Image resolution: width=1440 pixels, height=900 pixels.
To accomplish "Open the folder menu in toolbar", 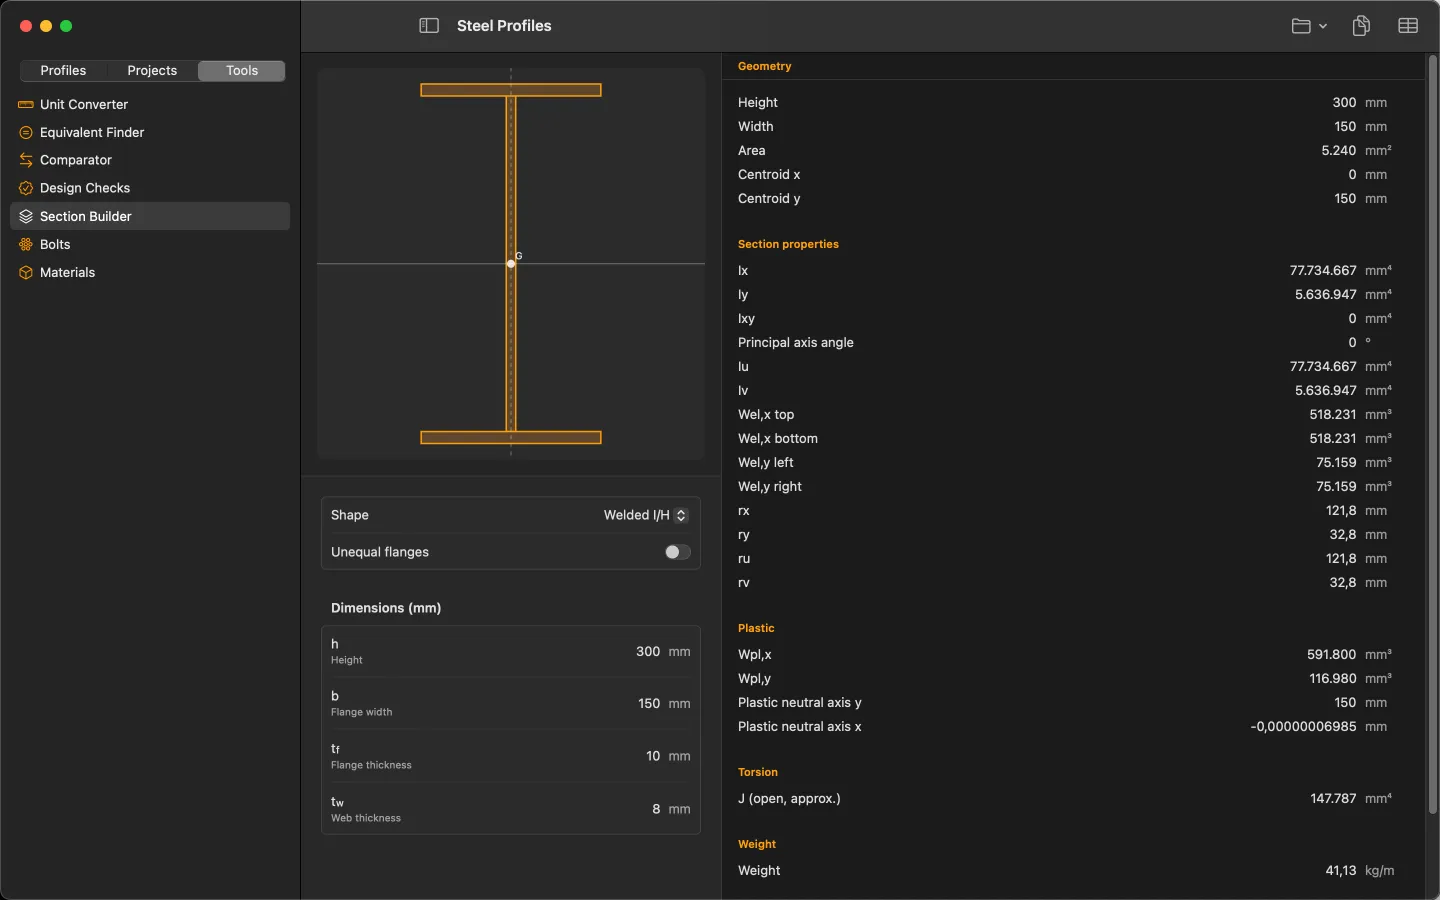I will coord(1308,26).
